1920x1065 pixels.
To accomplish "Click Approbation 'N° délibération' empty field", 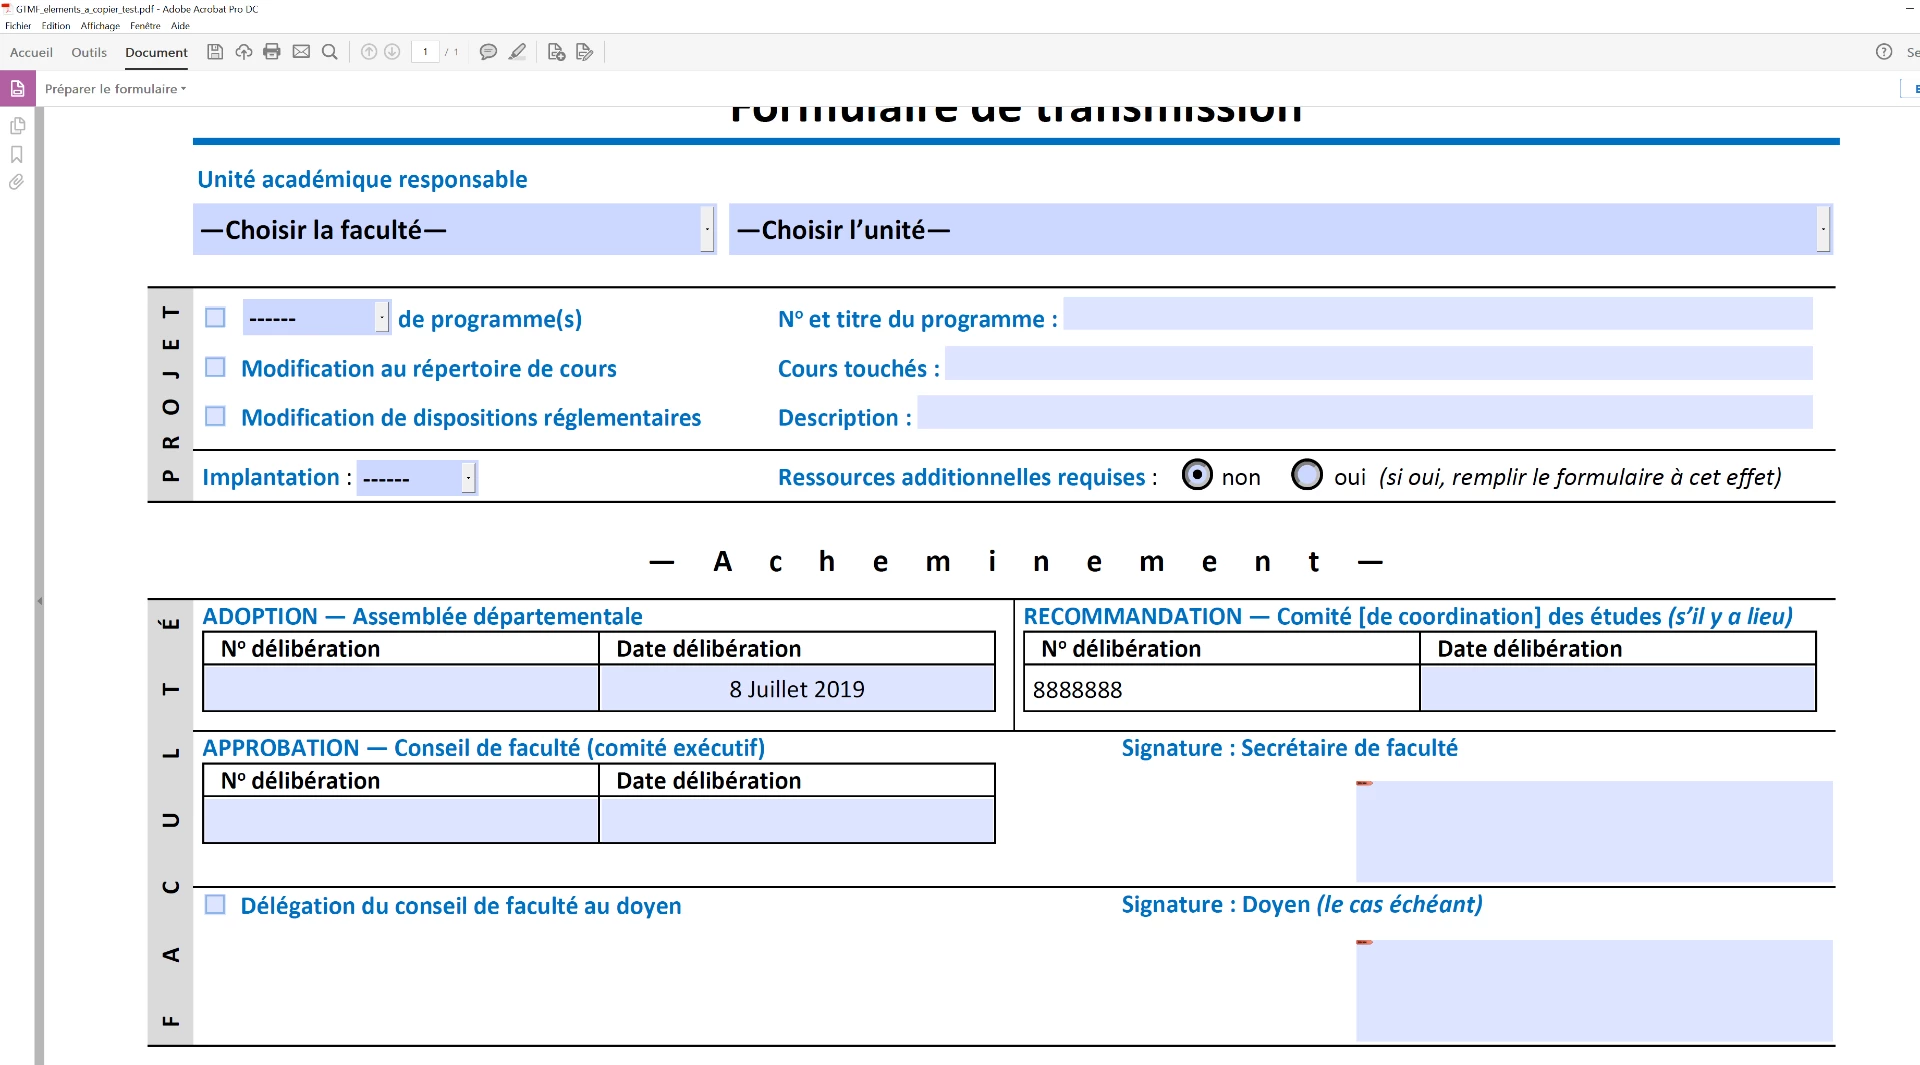I will pyautogui.click(x=401, y=820).
